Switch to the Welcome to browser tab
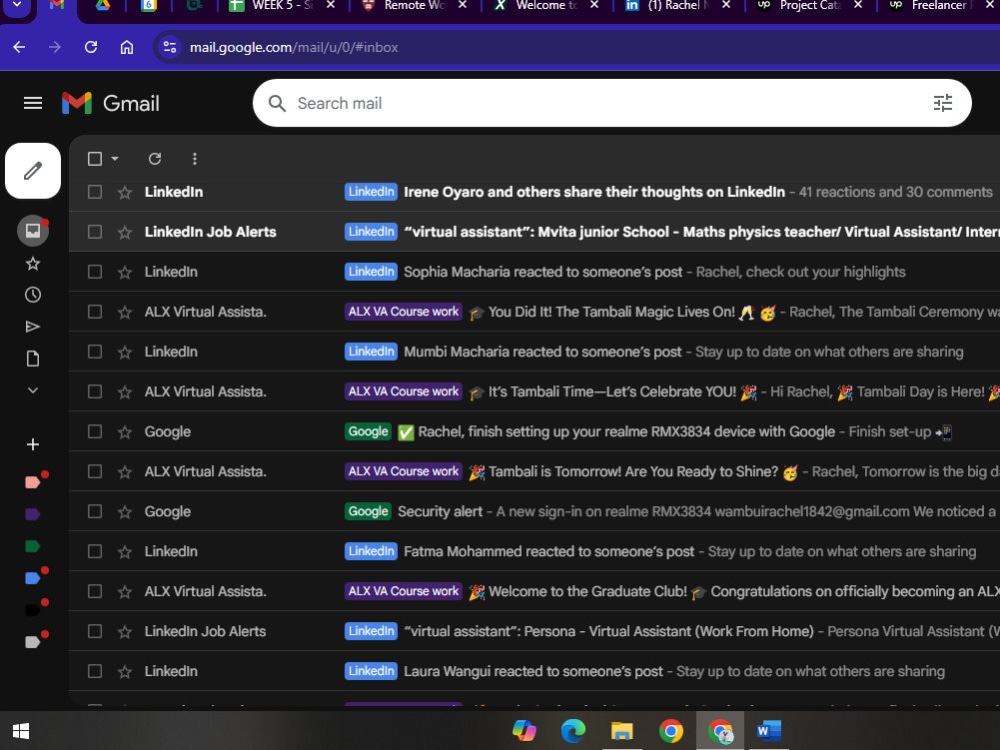Viewport: 1000px width, 750px height. click(x=545, y=6)
